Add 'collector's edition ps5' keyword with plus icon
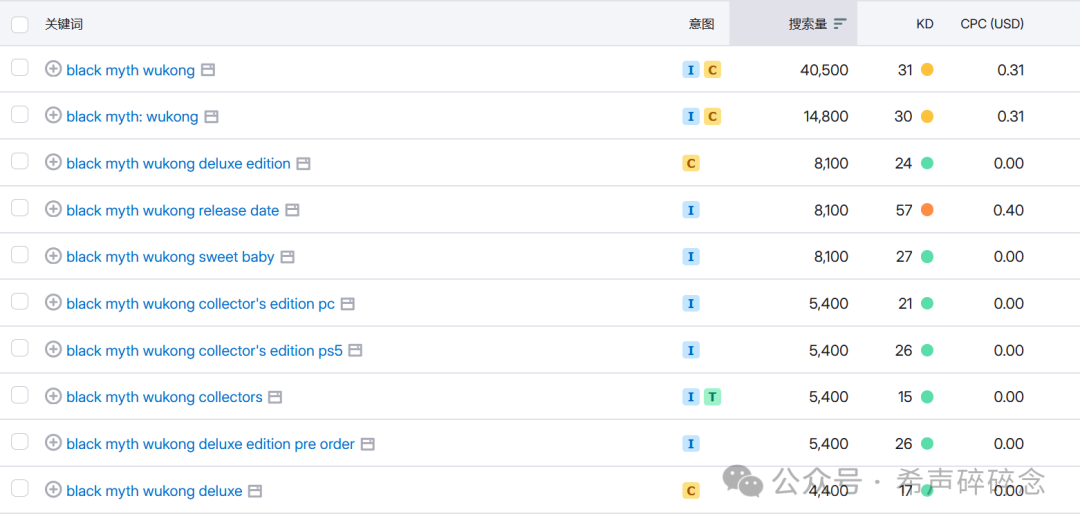The image size is (1080, 525). 53,349
